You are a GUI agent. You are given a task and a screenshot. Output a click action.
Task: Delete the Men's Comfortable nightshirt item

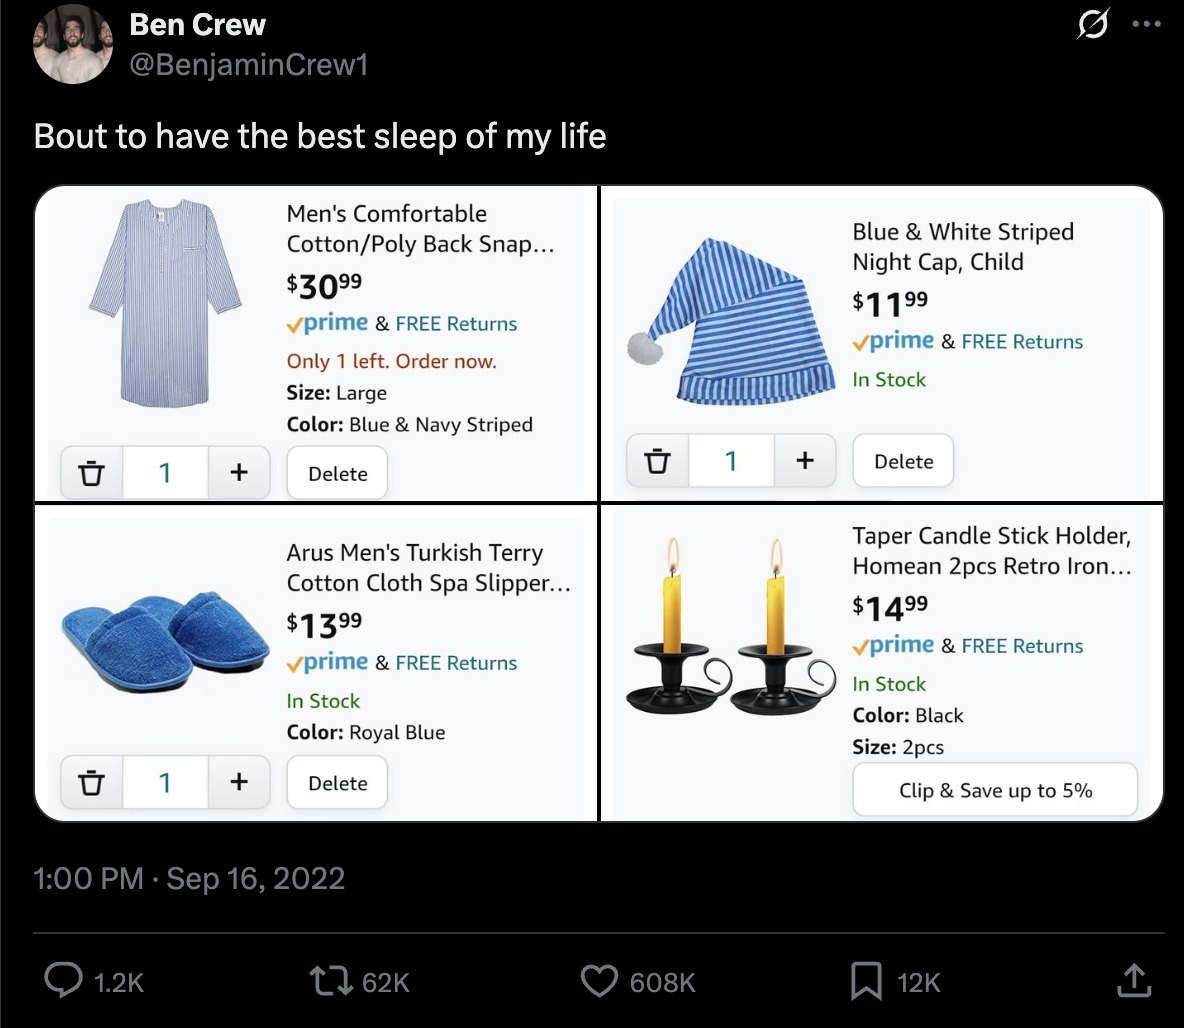pyautogui.click(x=338, y=473)
